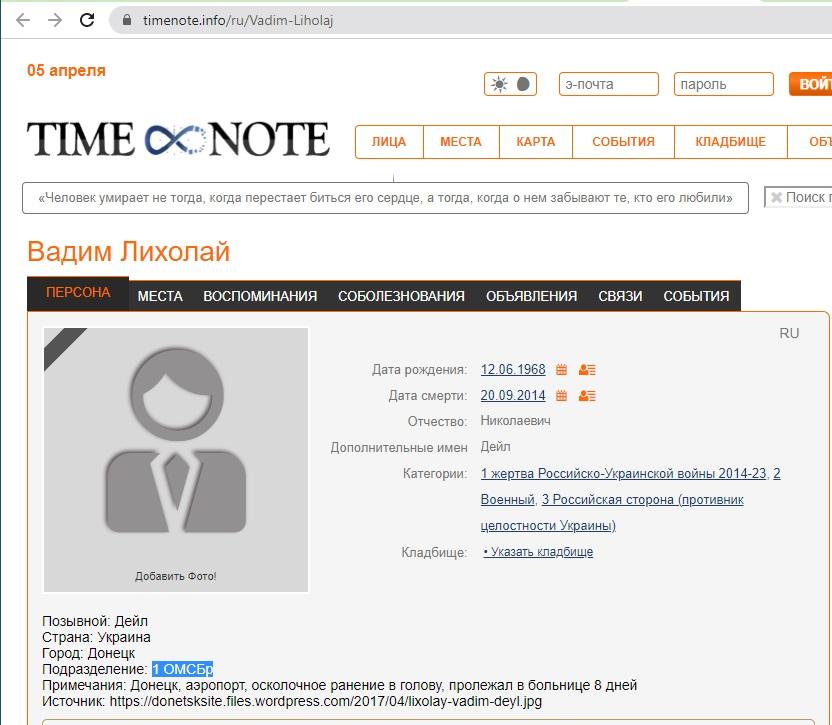832x725 pixels.
Task: Click the RU language label
Action: point(789,333)
